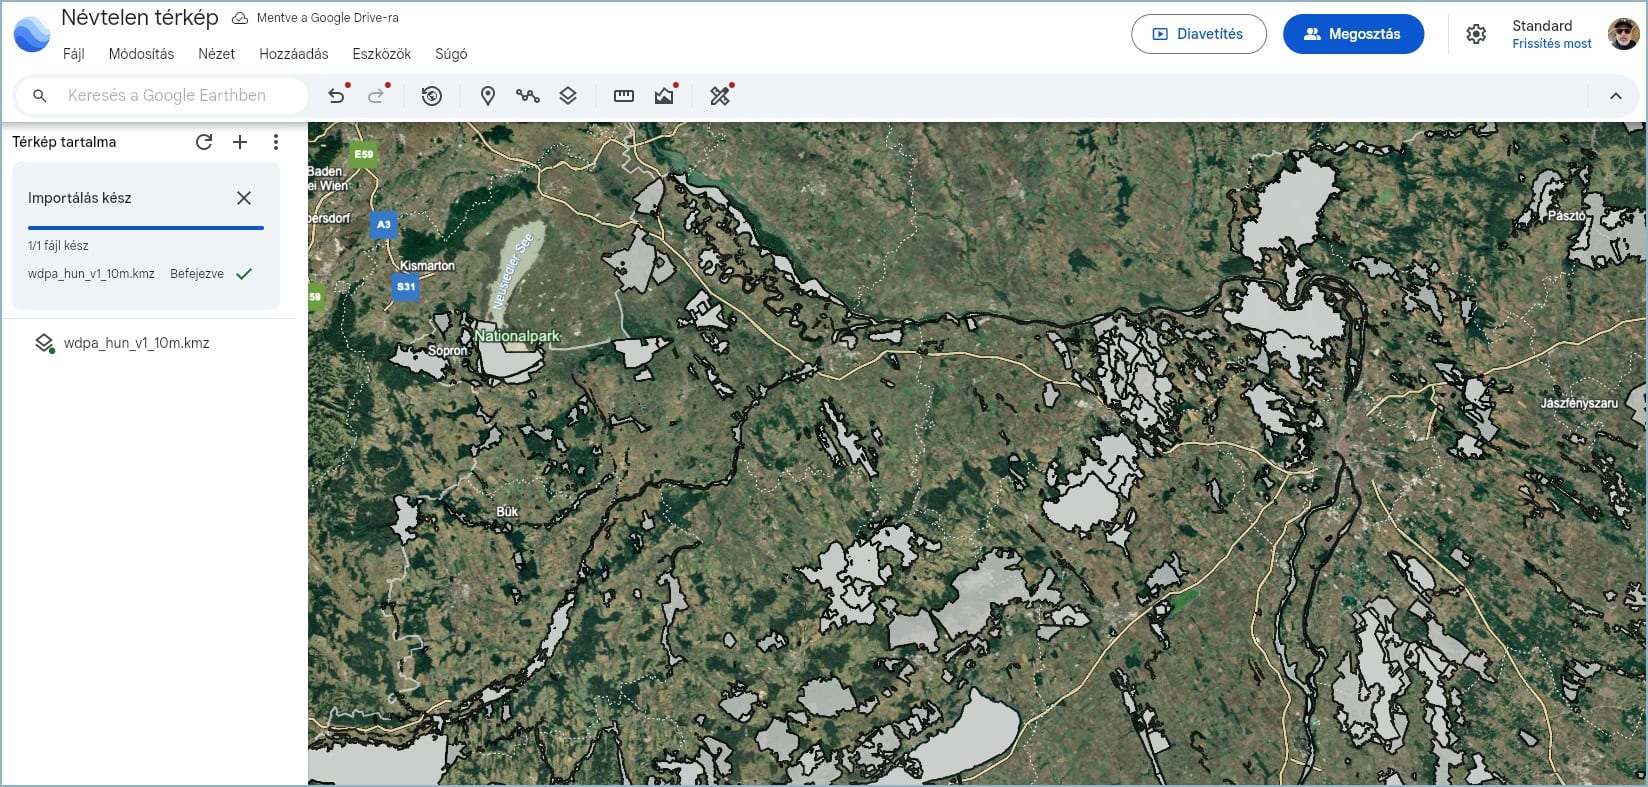
Task: Redo the last action
Action: (x=377, y=96)
